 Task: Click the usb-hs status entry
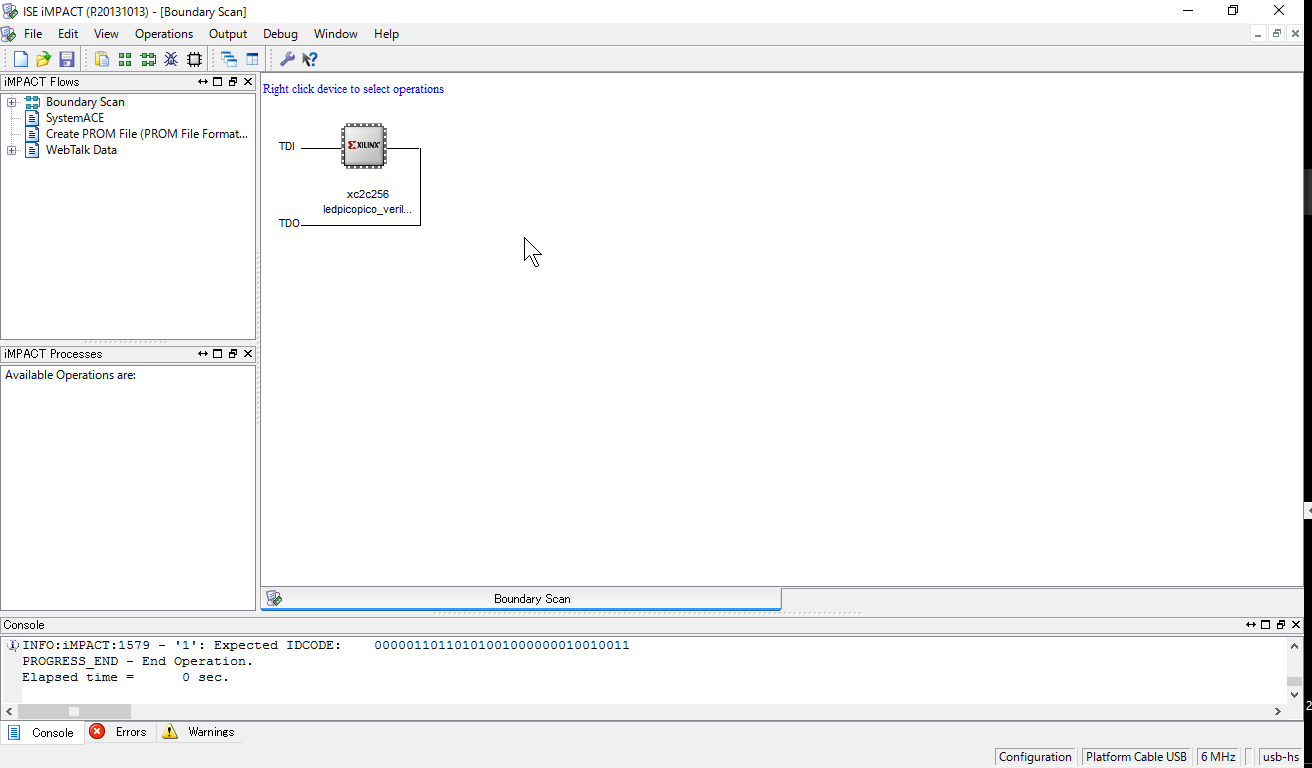pyautogui.click(x=1281, y=757)
